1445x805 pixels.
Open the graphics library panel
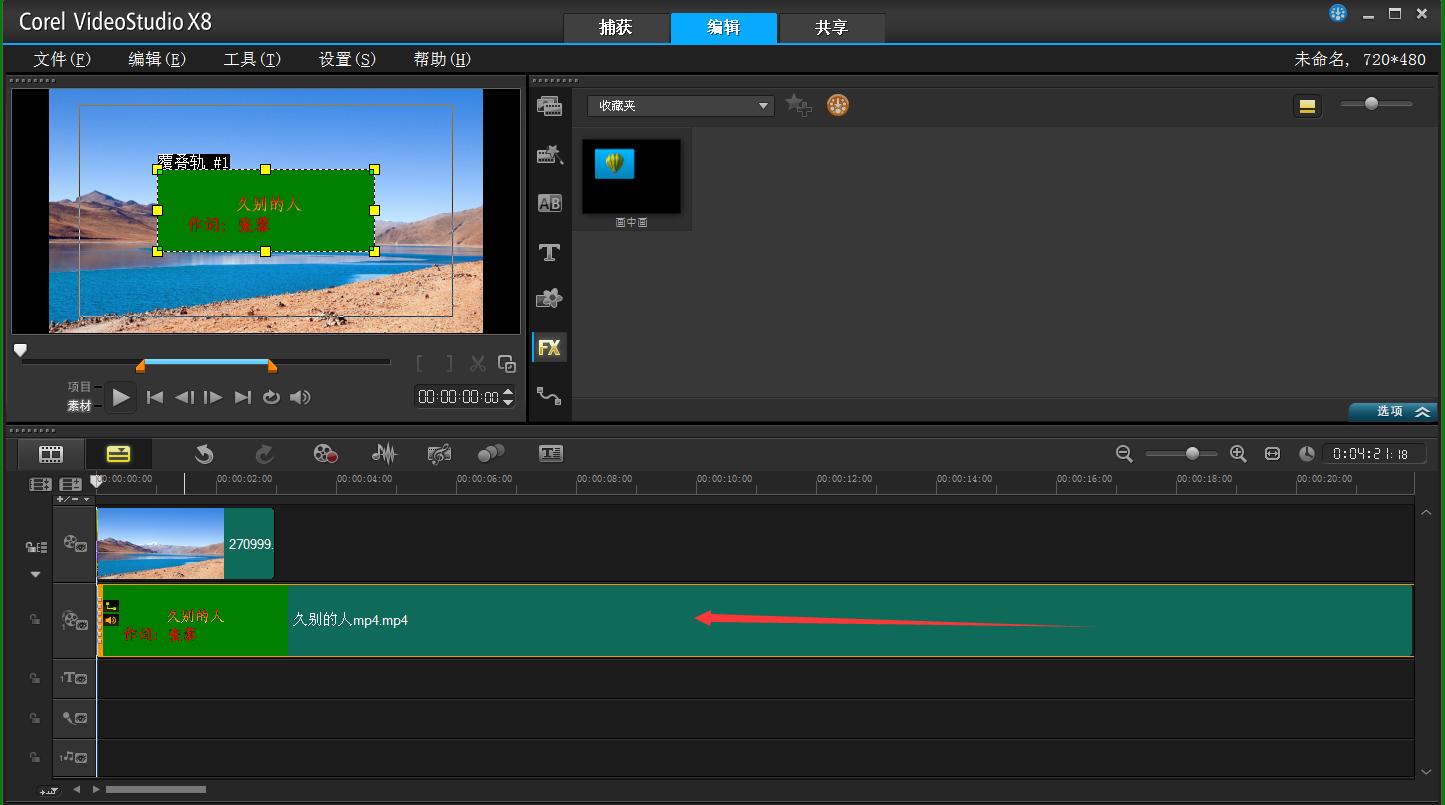(549, 298)
